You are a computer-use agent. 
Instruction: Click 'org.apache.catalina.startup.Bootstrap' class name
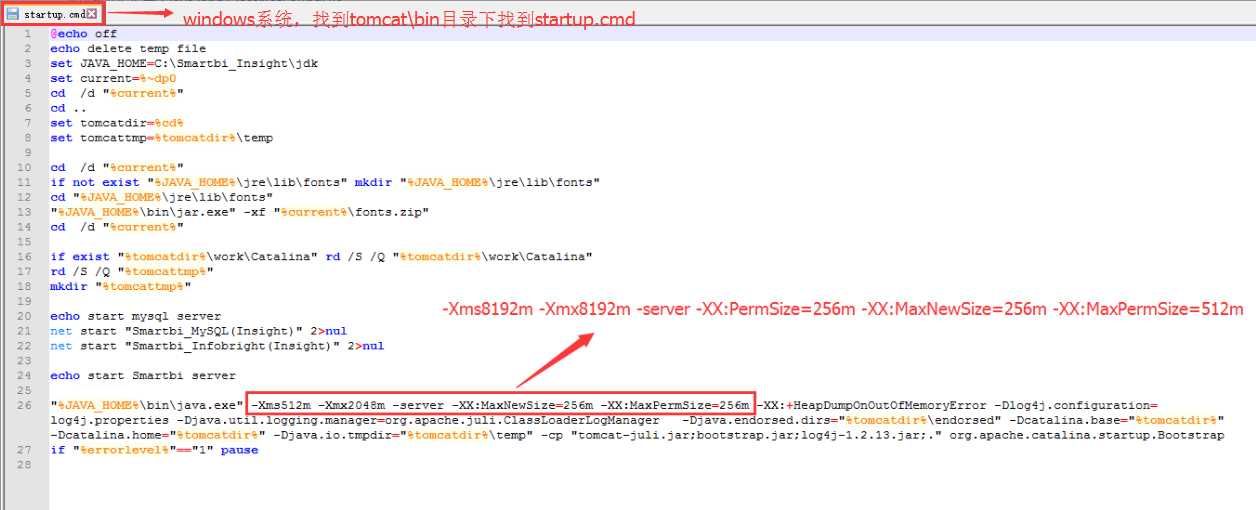point(1087,435)
